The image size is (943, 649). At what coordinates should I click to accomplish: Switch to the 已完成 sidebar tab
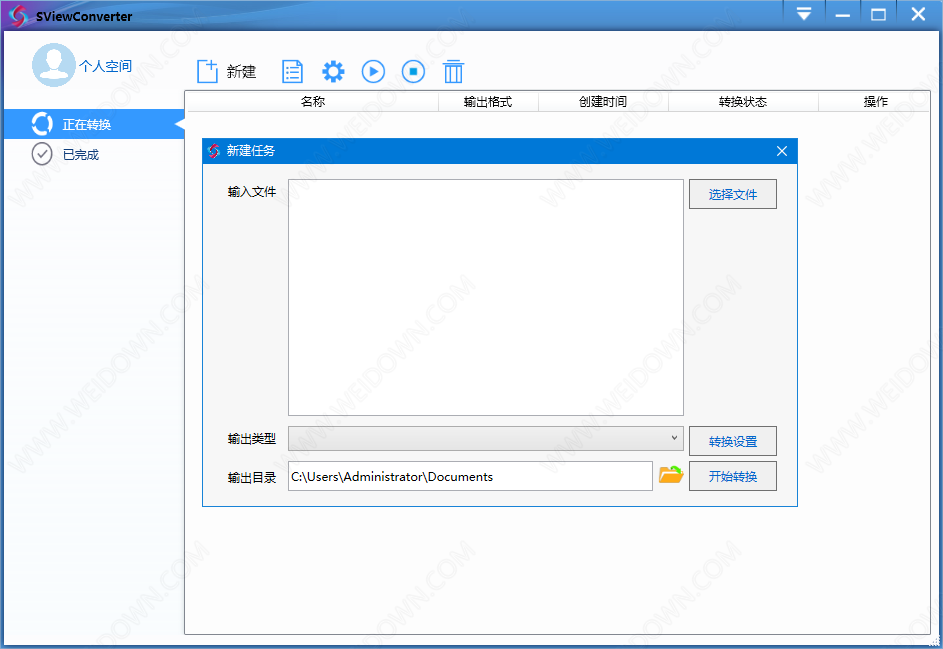pos(80,154)
